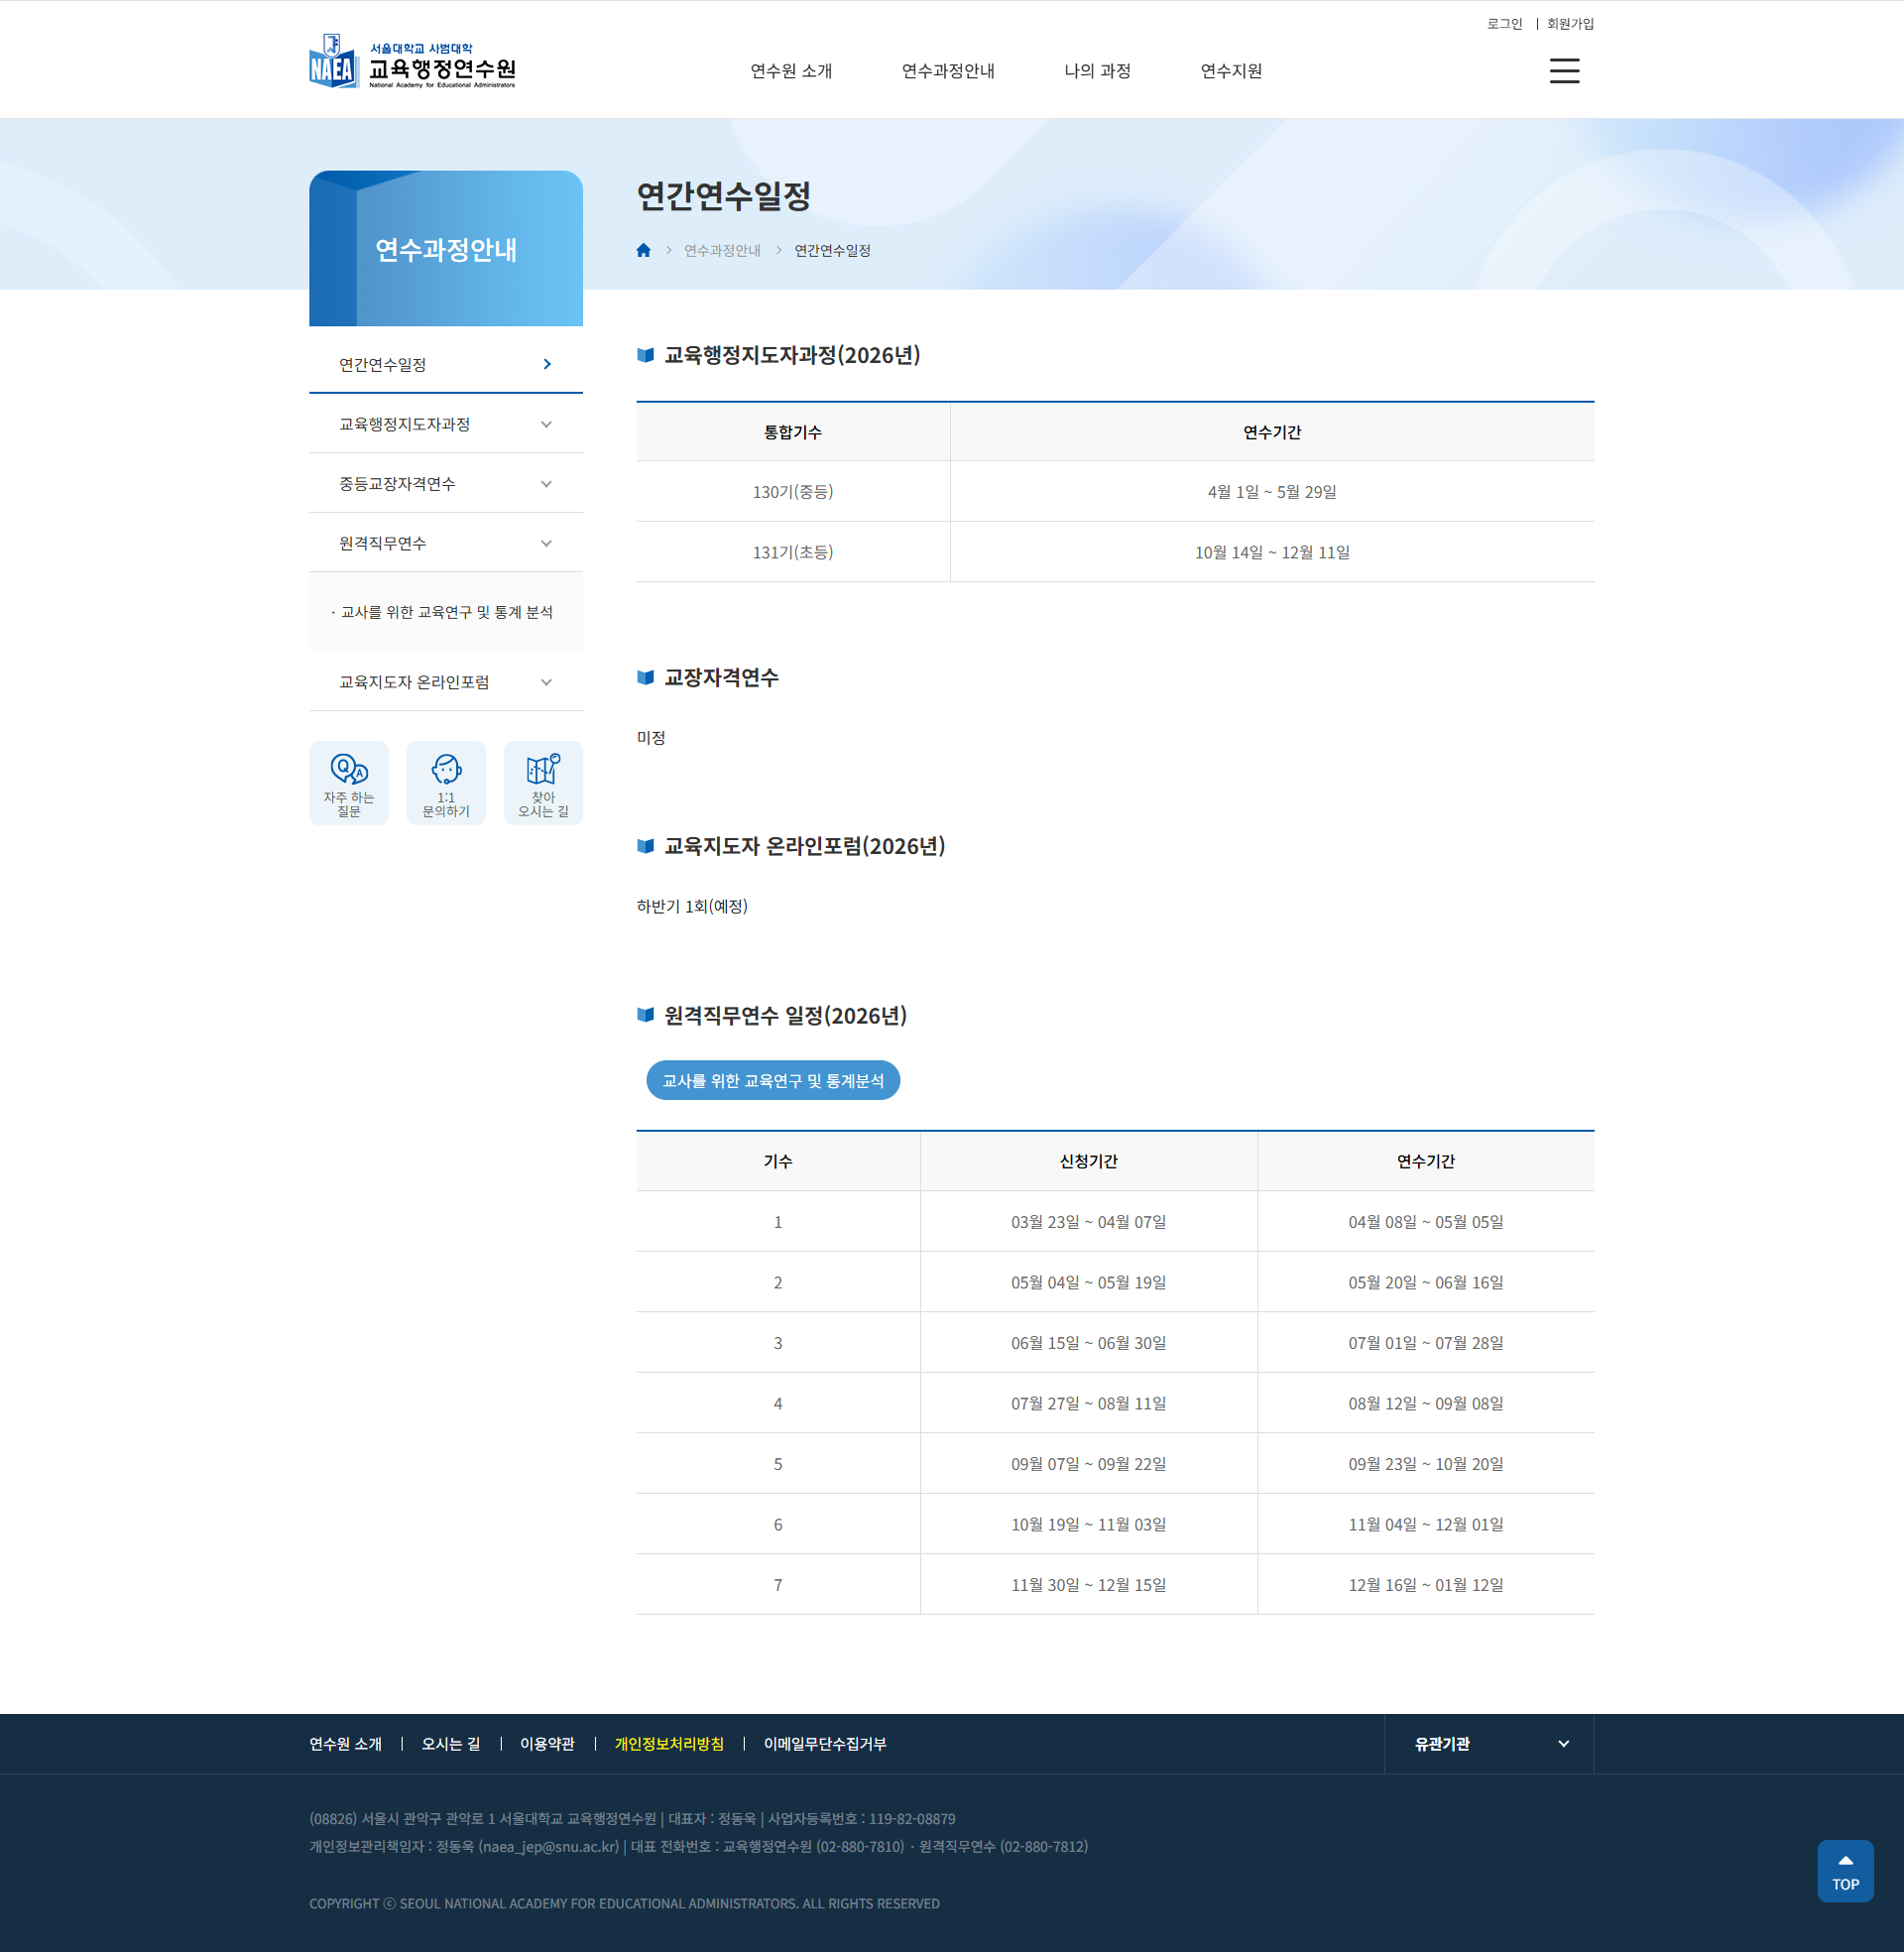Click the home breadcrumb icon
The width and height of the screenshot is (1904, 1952).
click(x=643, y=251)
